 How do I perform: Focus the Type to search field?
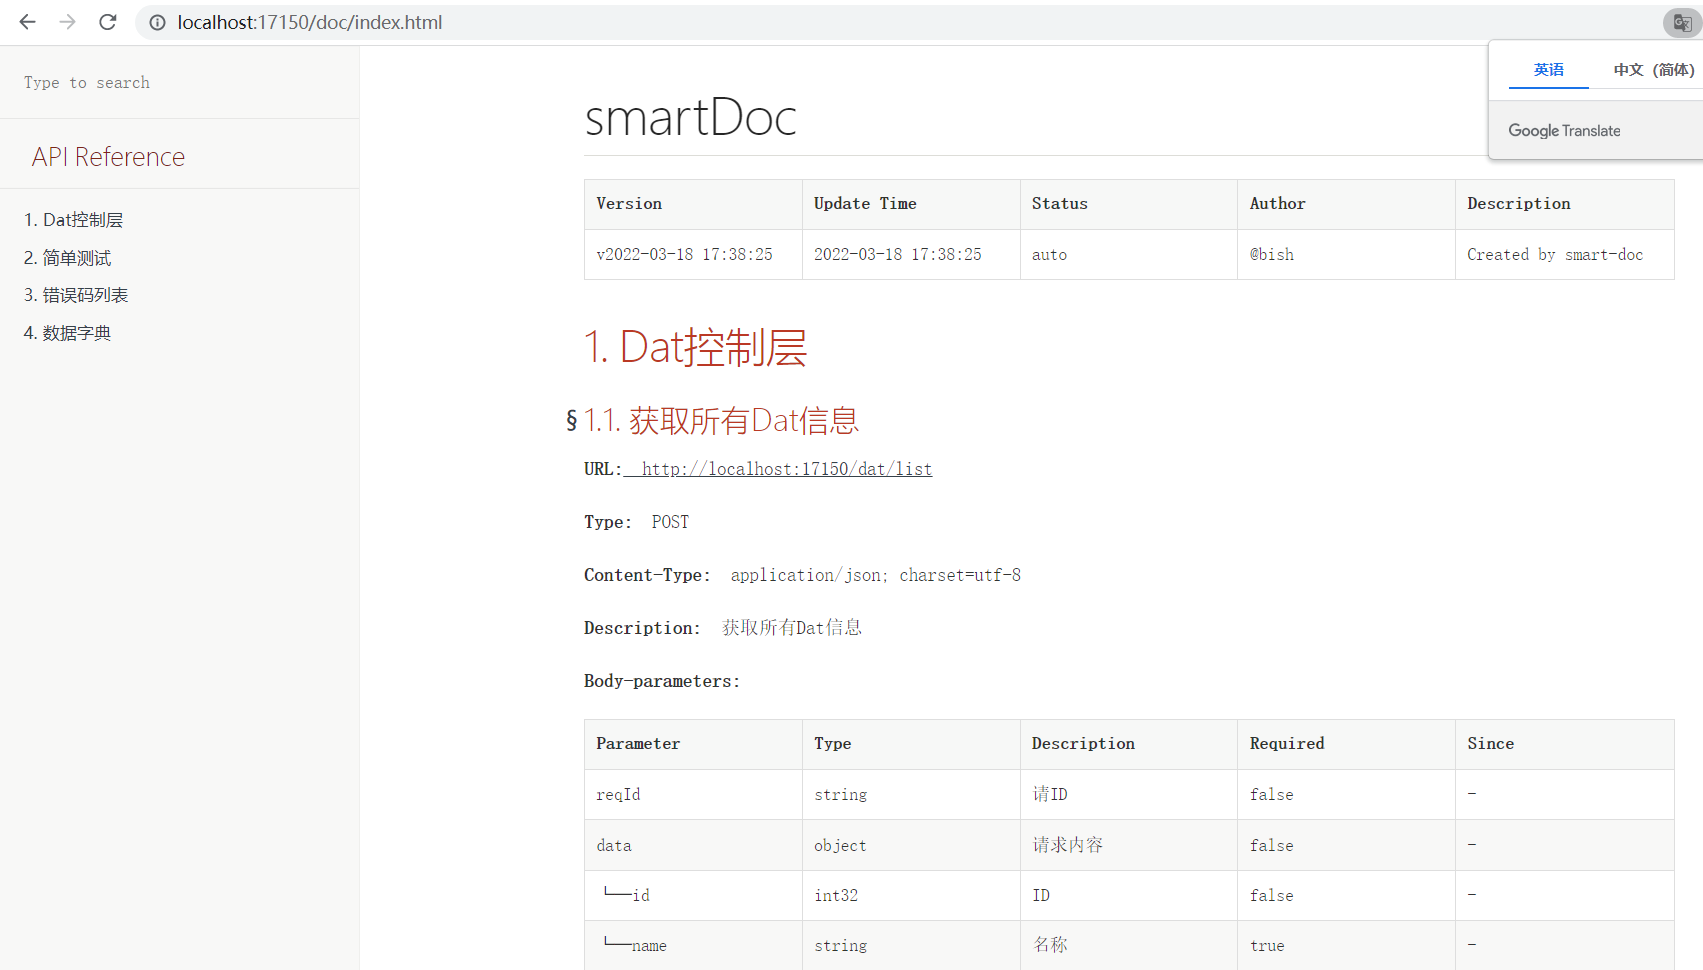[180, 83]
